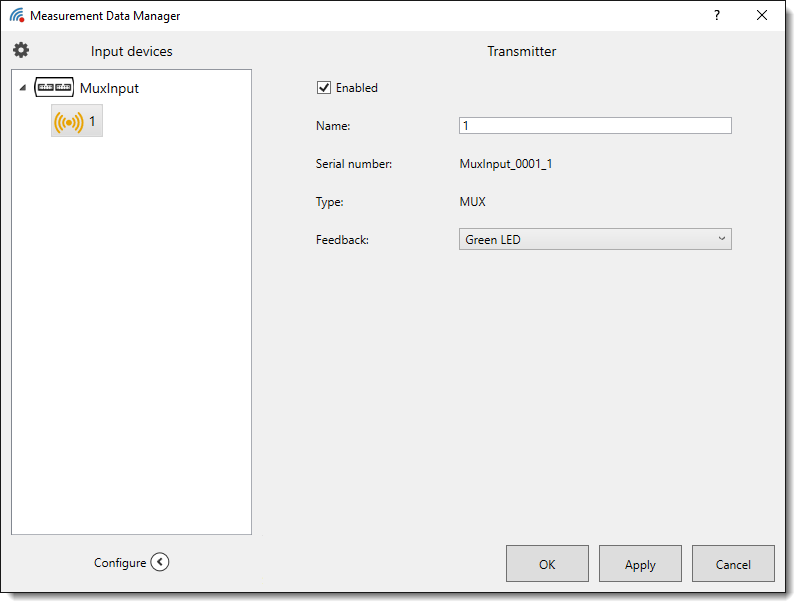Cancel the dialog changes
801x608 pixels.
[x=733, y=564]
